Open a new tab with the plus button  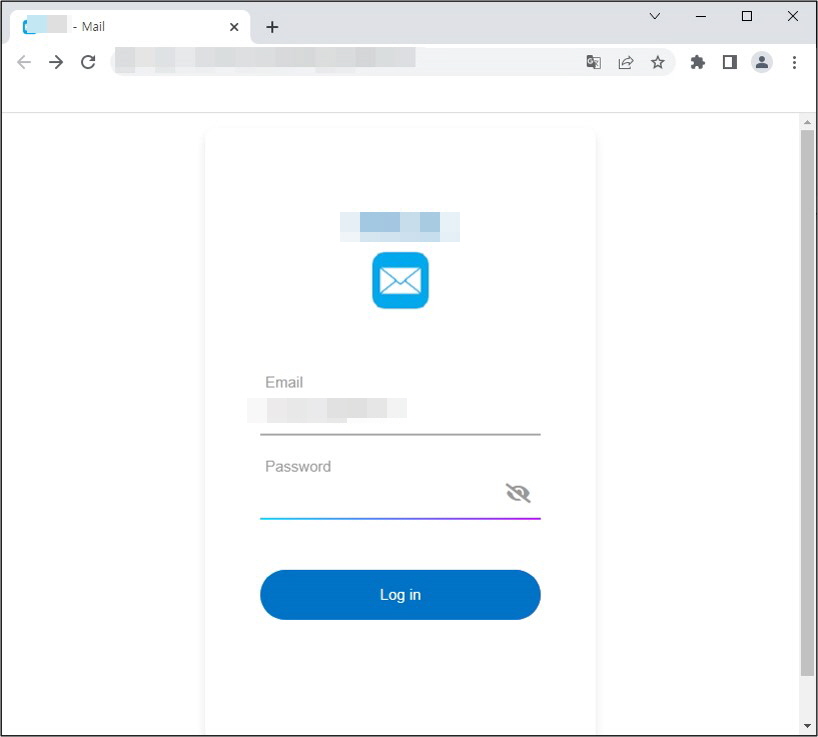[x=272, y=27]
